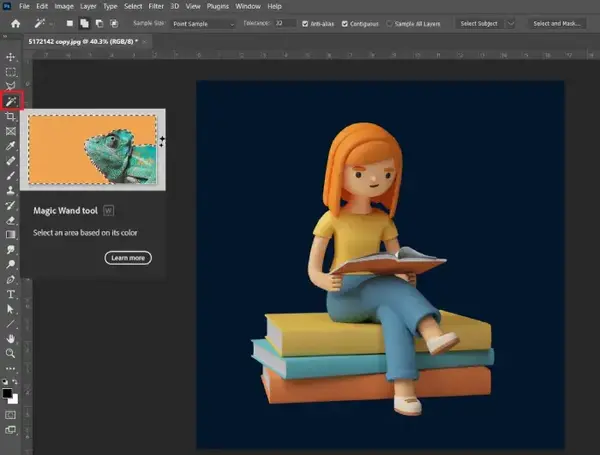Click the Tolerance input field
The width and height of the screenshot is (600, 455).
(285, 24)
